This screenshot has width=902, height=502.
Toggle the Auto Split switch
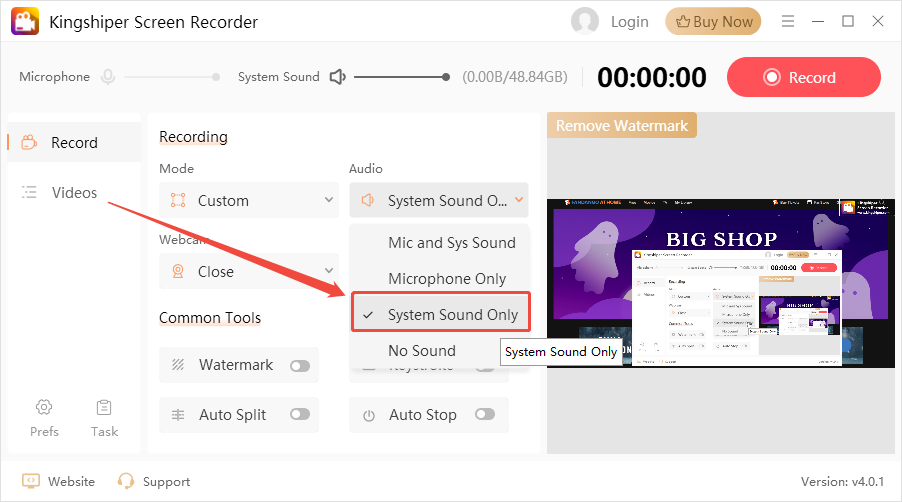pyautogui.click(x=300, y=415)
